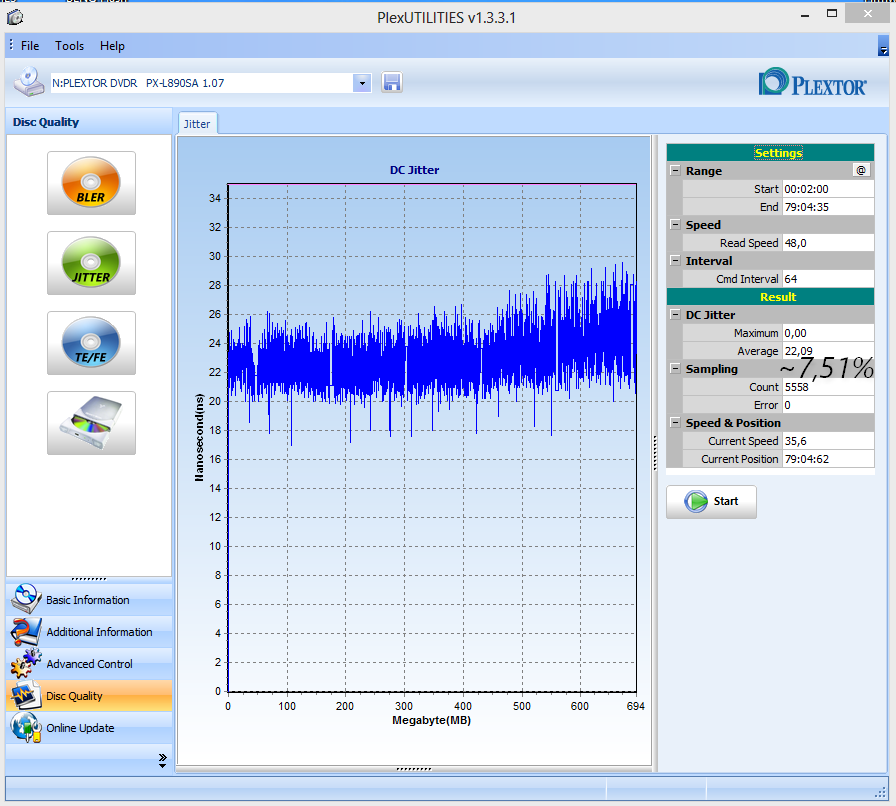Start the jitter test
896x806 pixels.
[x=711, y=502]
